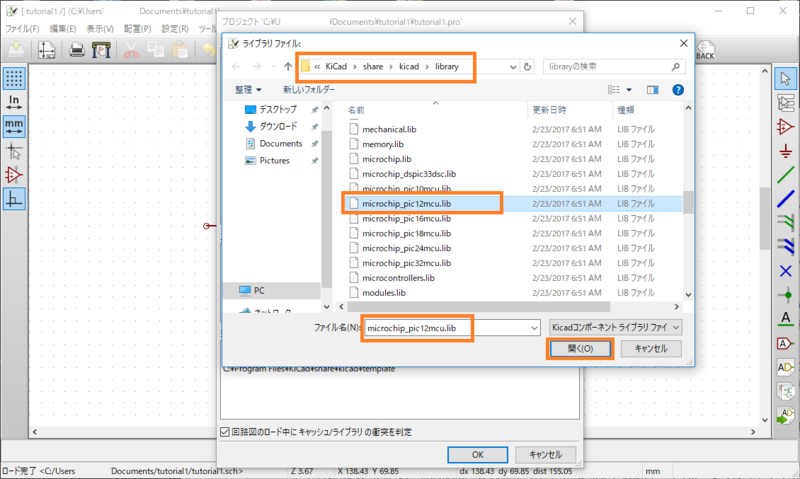The width and height of the screenshot is (800, 479).
Task: Select the place junction tool
Action: pyautogui.click(x=785, y=295)
